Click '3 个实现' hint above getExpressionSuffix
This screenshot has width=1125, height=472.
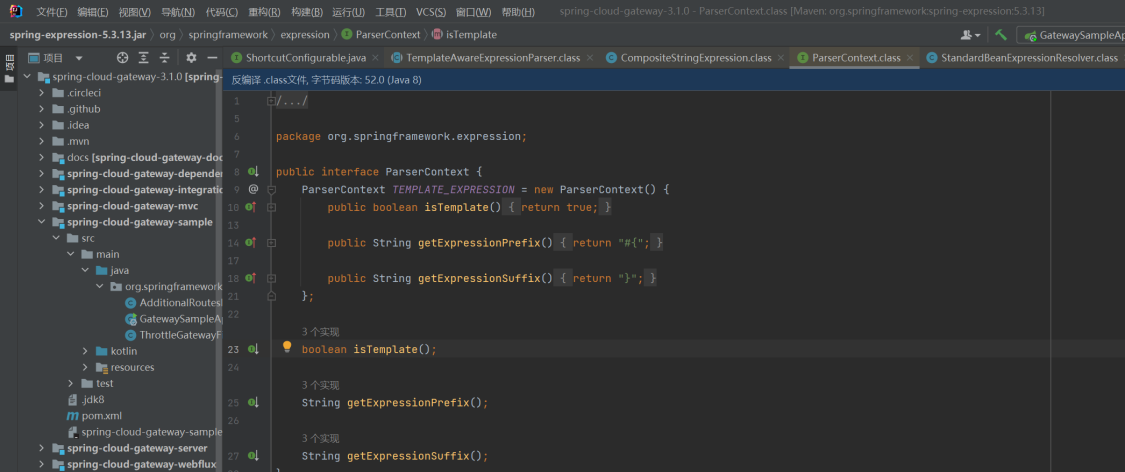click(320, 438)
